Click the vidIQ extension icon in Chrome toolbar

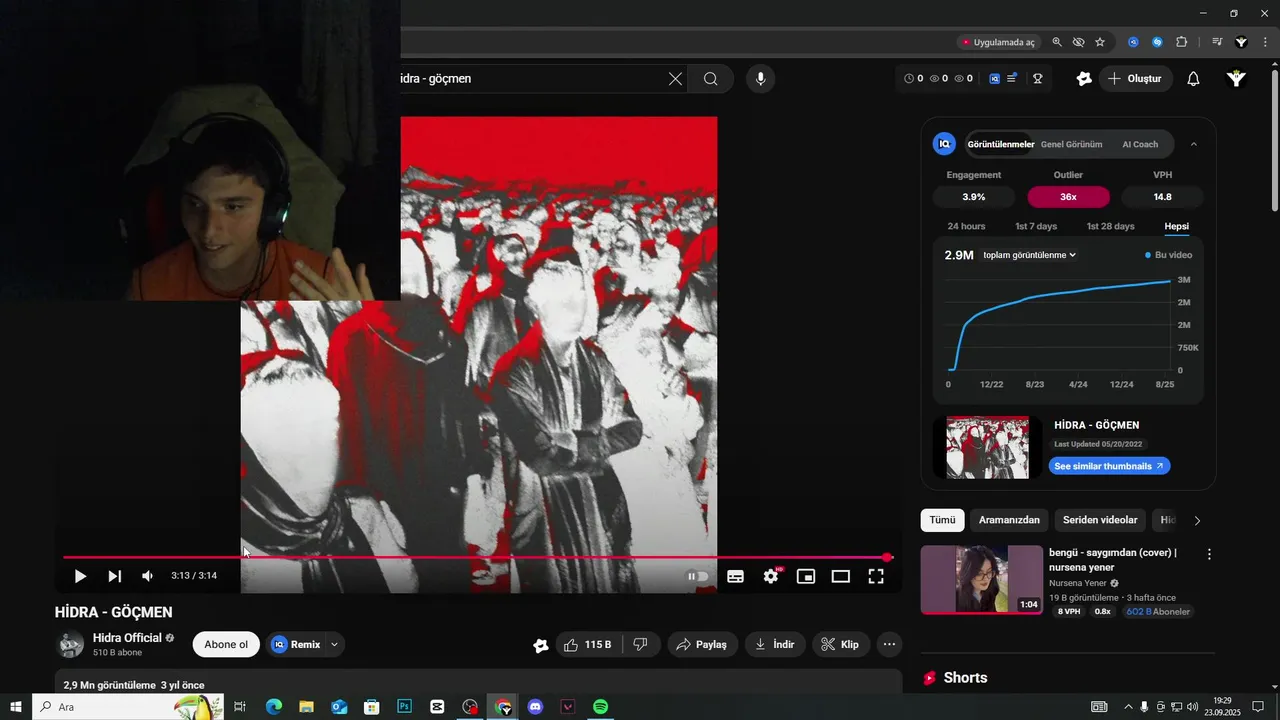pyautogui.click(x=1133, y=42)
